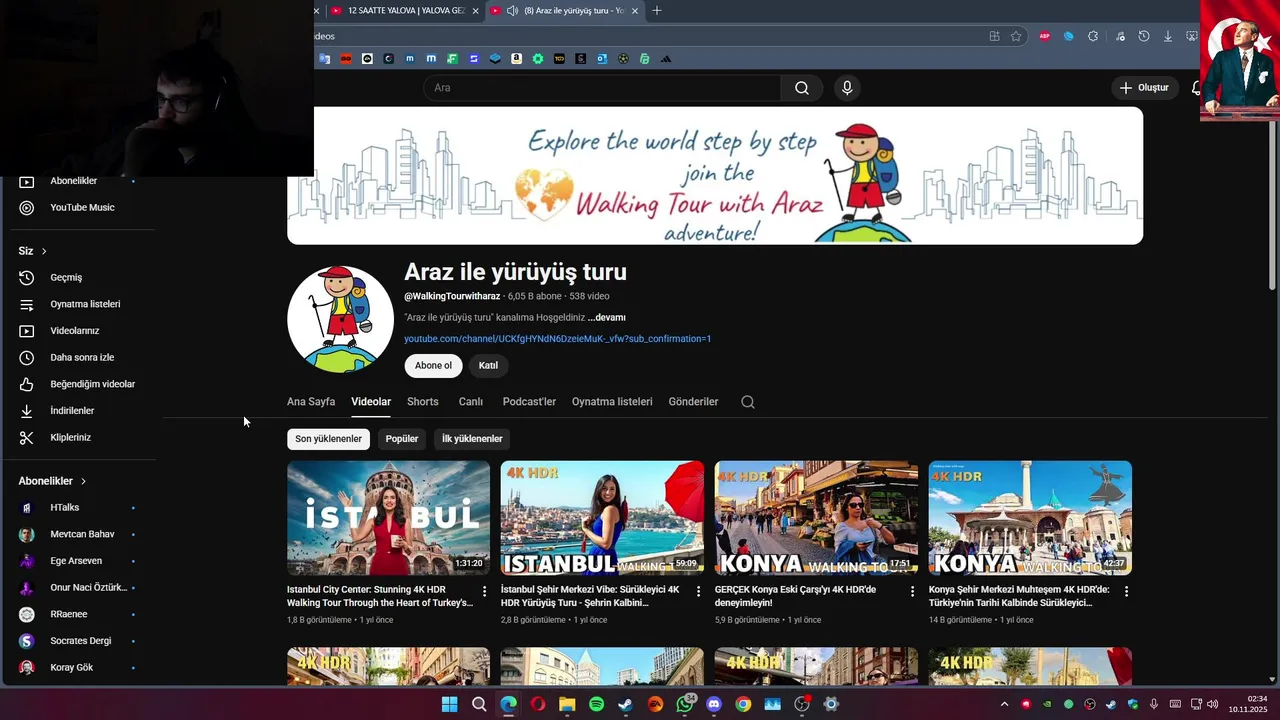Open Steam from the taskbar
Viewport: 1280px width, 720px height.
(x=625, y=704)
